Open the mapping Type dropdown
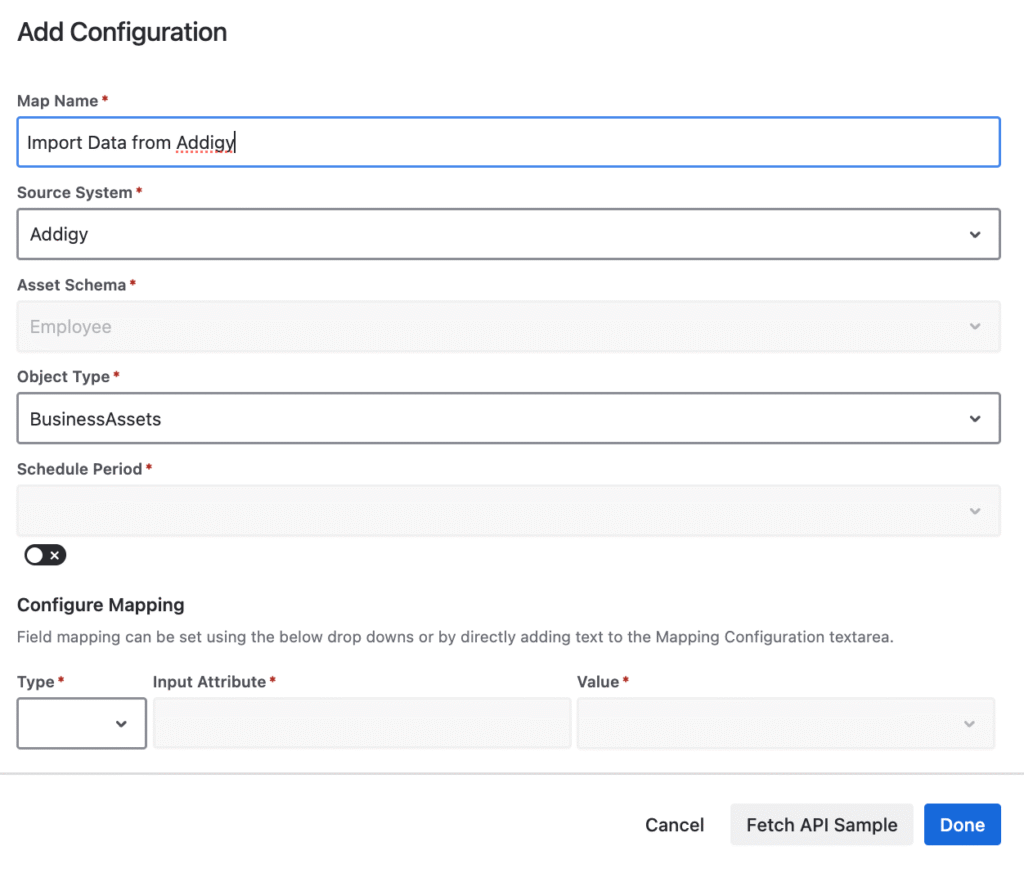 tap(80, 723)
